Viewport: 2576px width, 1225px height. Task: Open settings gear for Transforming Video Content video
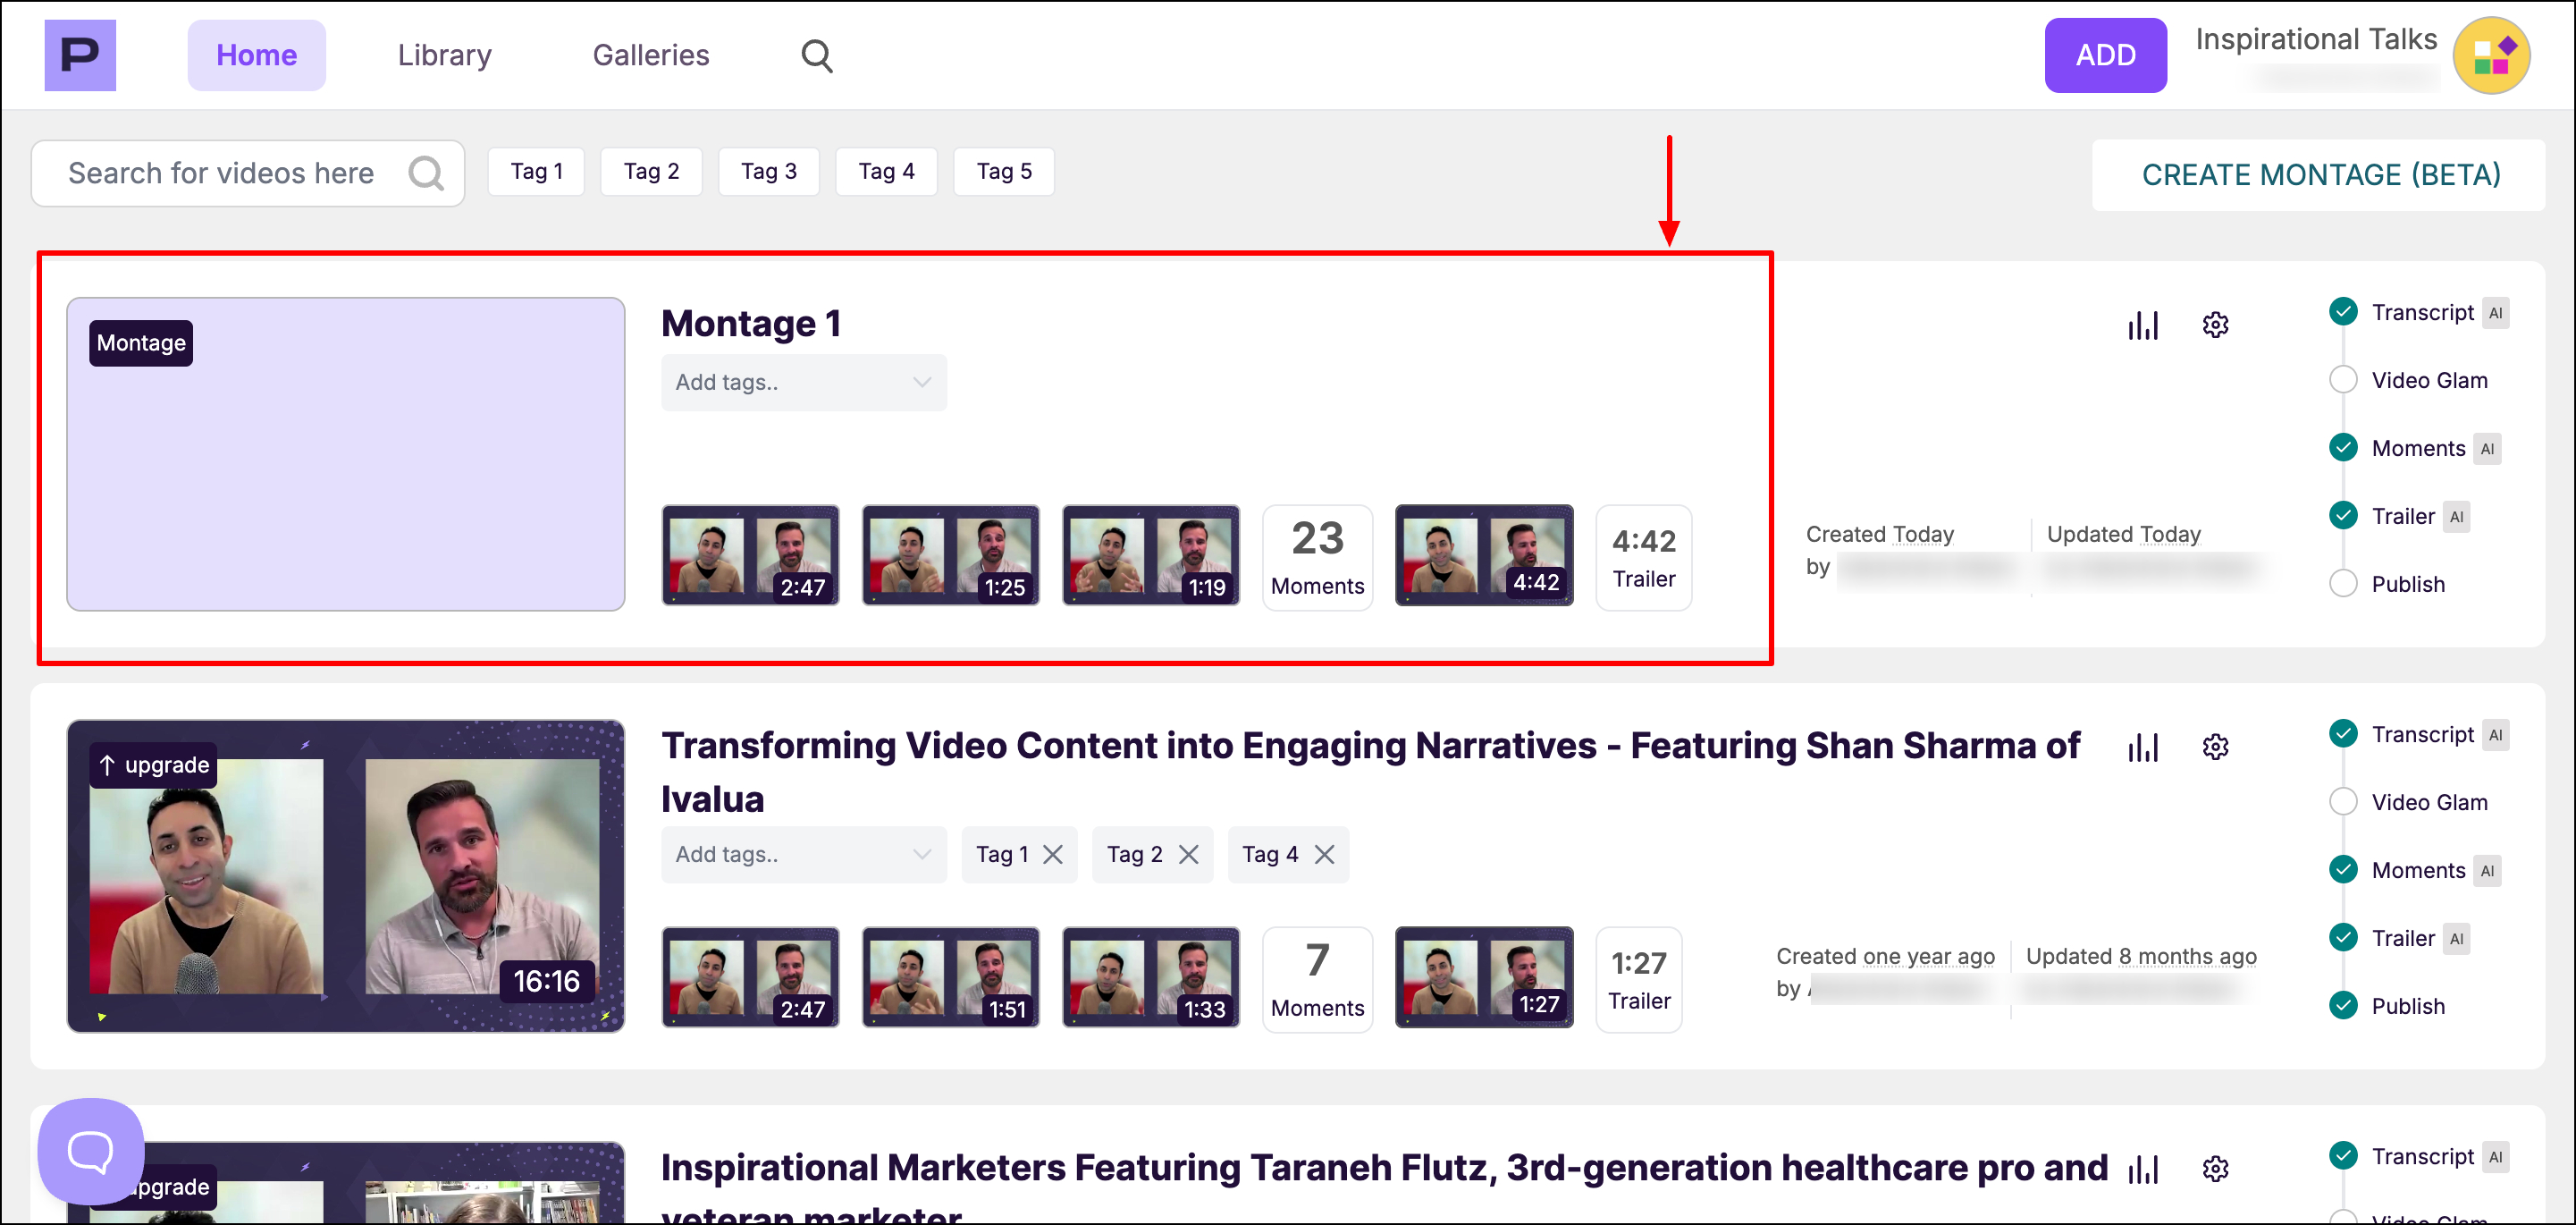[2215, 747]
